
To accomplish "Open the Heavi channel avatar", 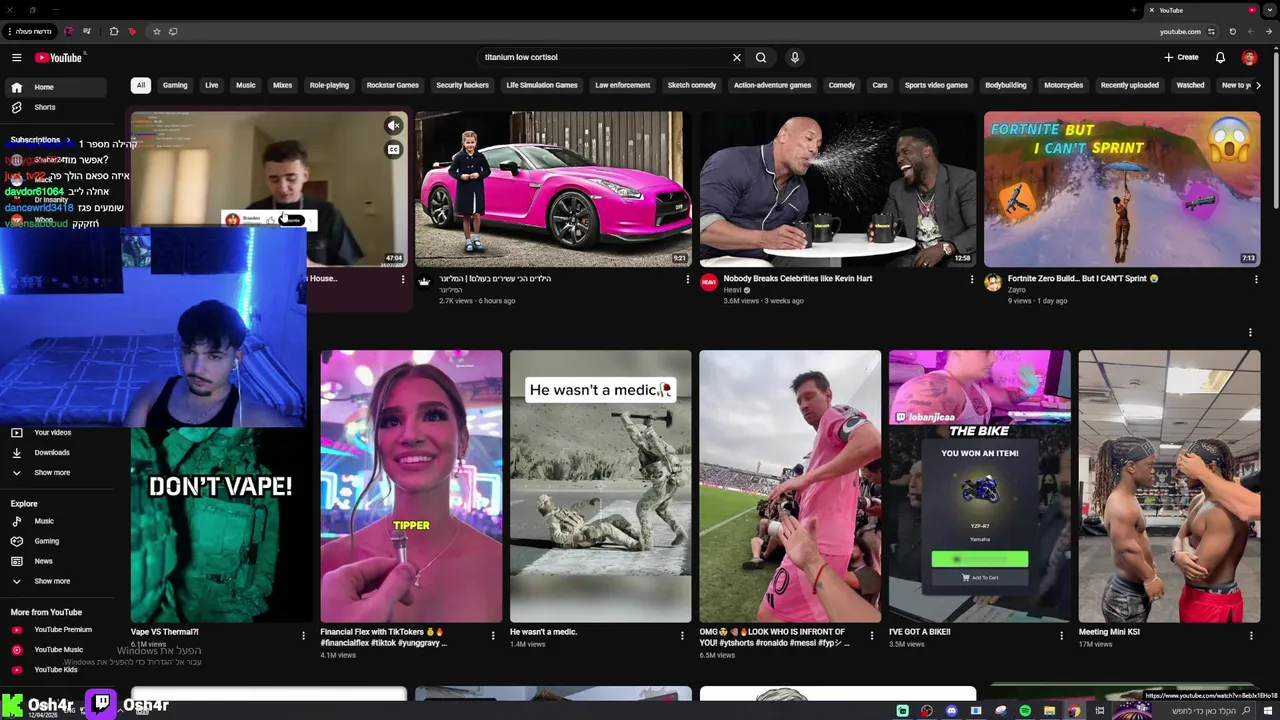I will [x=709, y=283].
